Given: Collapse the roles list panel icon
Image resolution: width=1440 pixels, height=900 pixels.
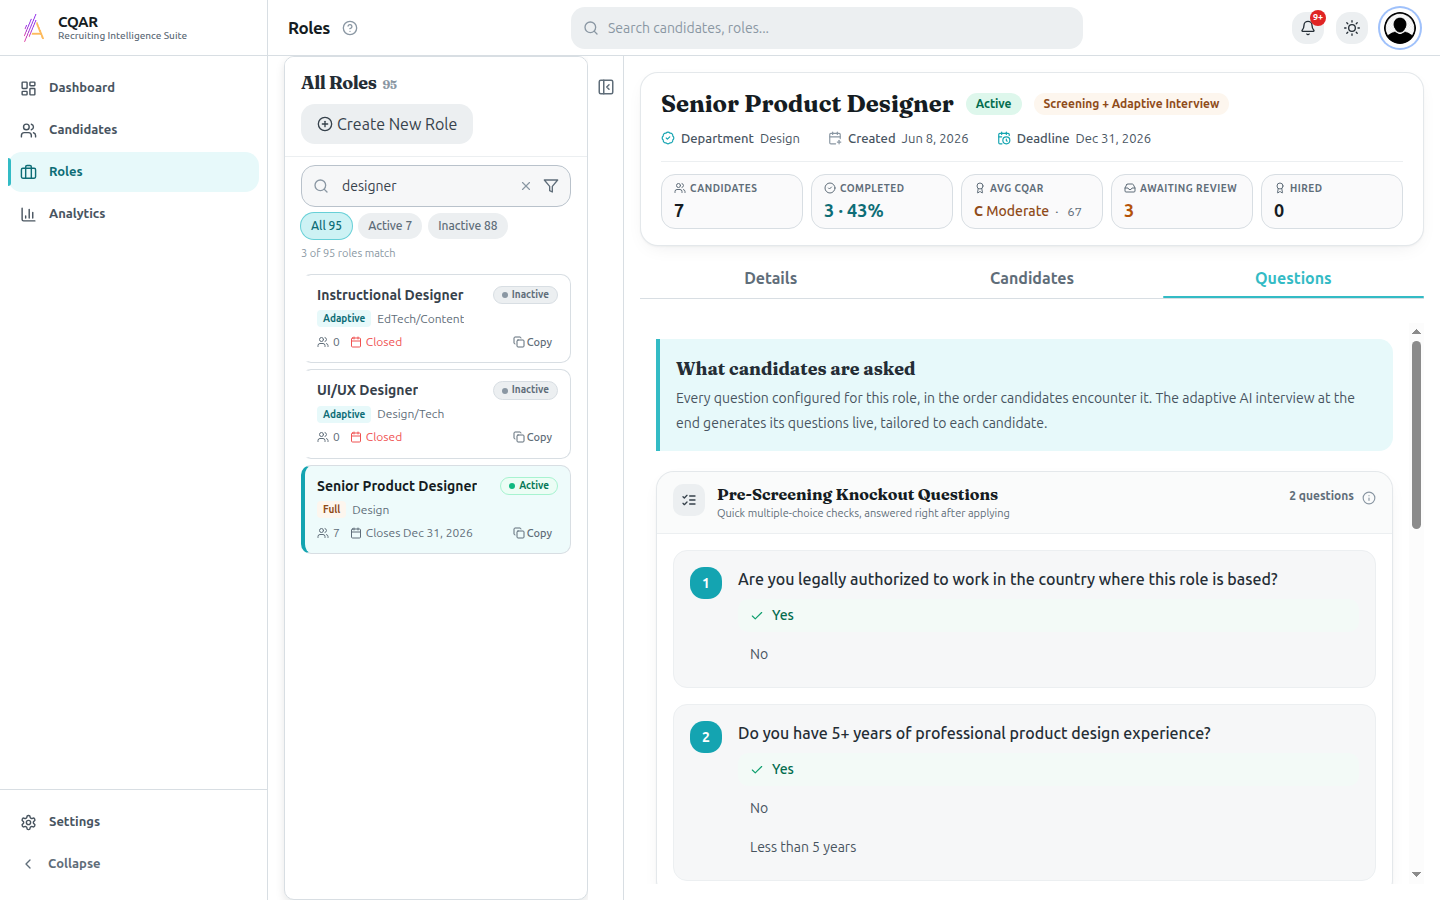Looking at the screenshot, I should click(606, 87).
